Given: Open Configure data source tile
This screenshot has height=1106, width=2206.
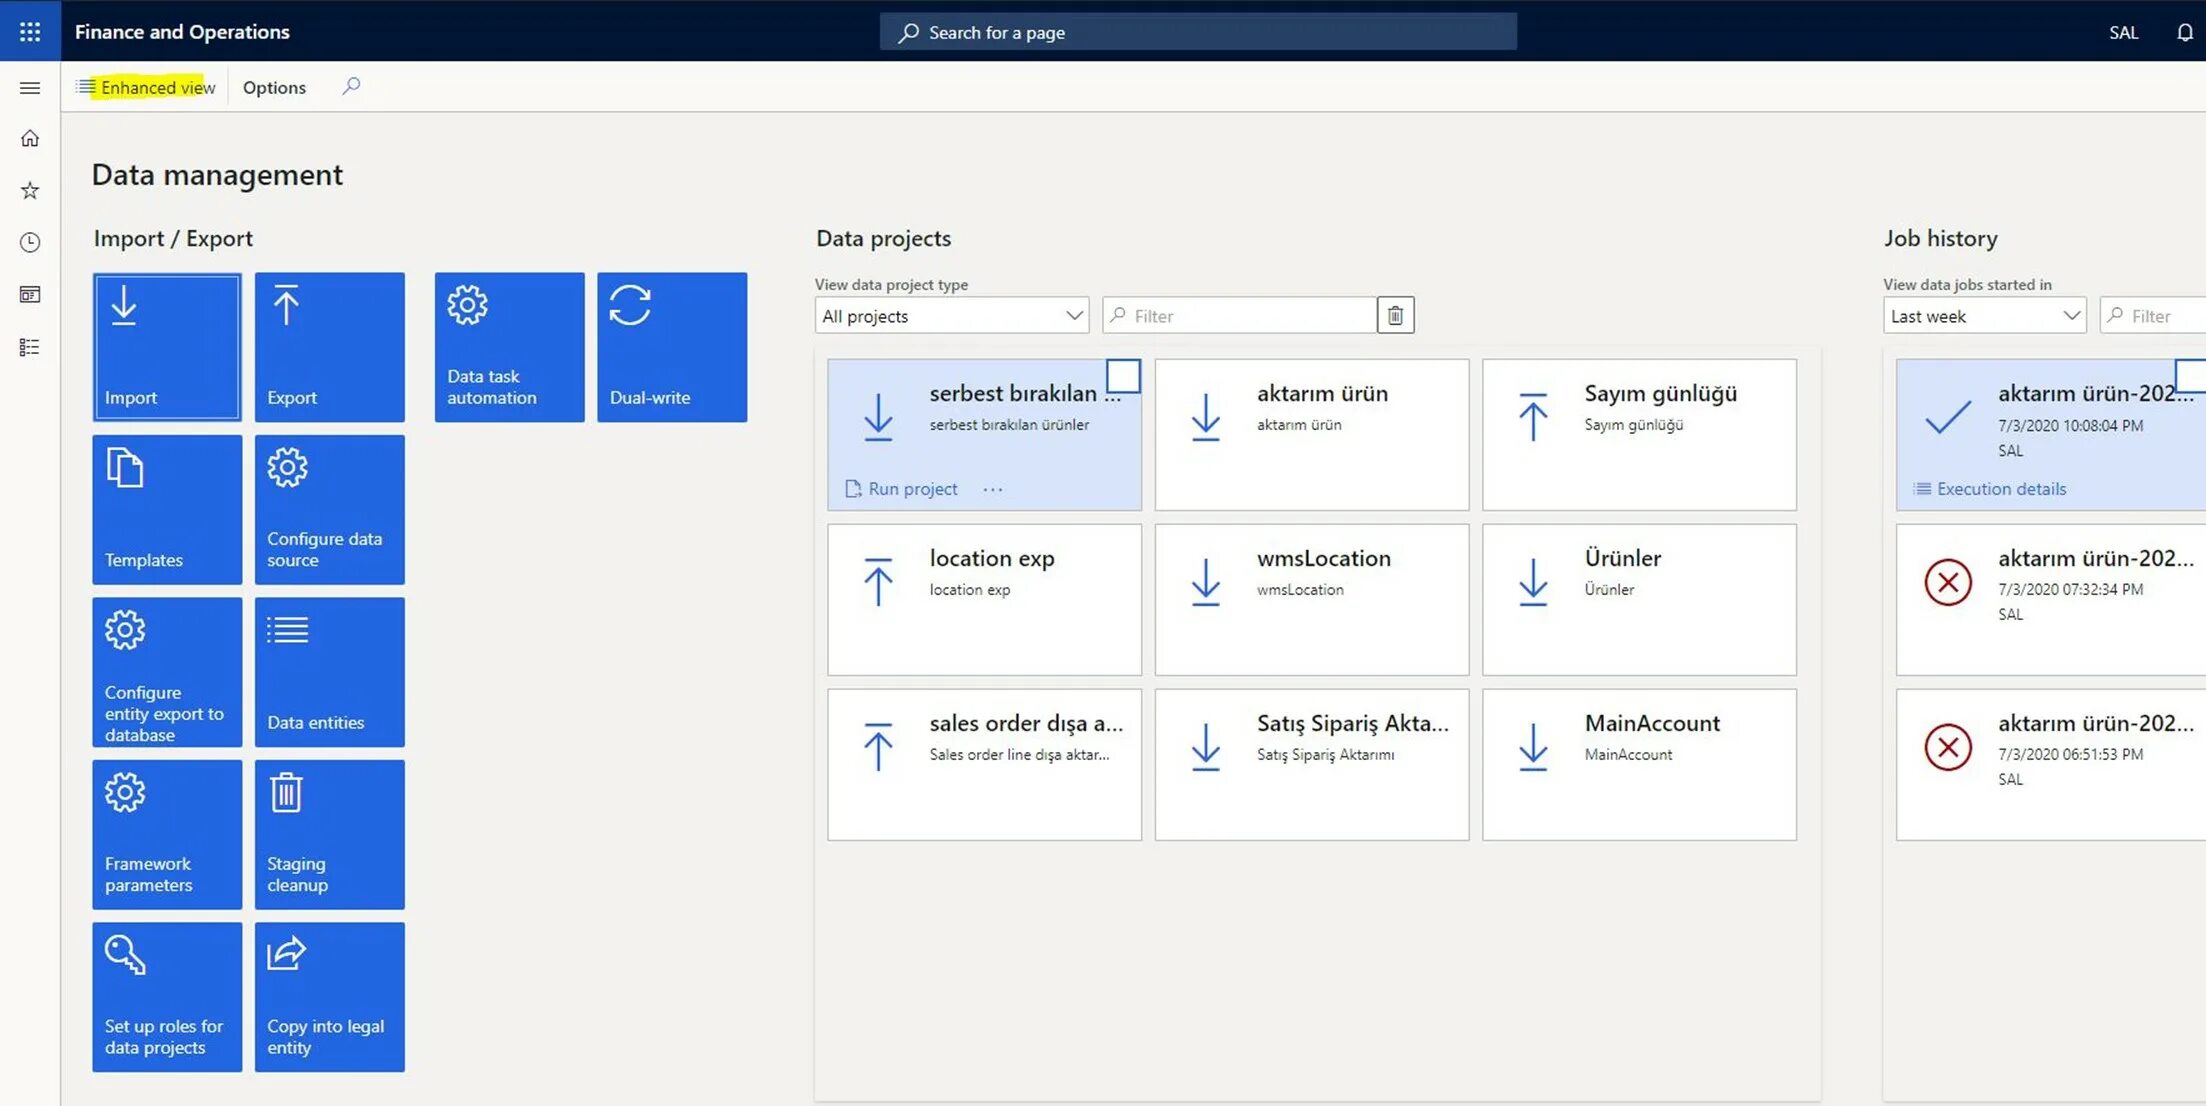Looking at the screenshot, I should click(330, 510).
